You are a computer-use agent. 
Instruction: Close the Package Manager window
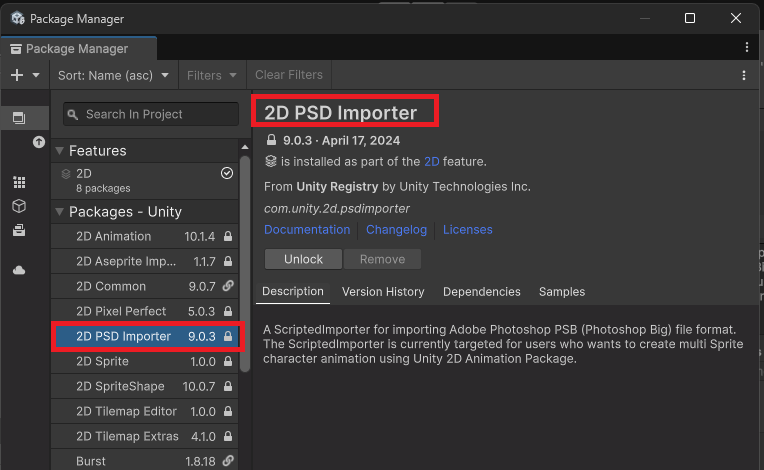tap(736, 19)
